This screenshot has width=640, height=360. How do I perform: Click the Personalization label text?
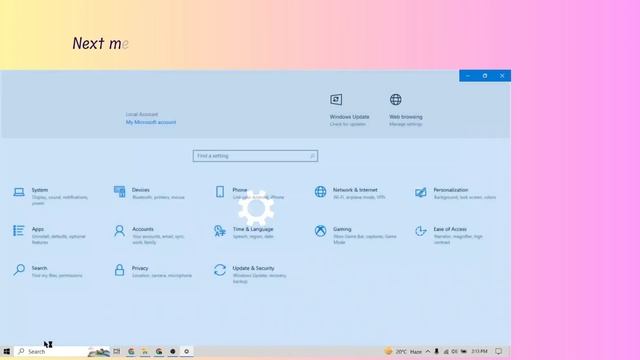[451, 190]
